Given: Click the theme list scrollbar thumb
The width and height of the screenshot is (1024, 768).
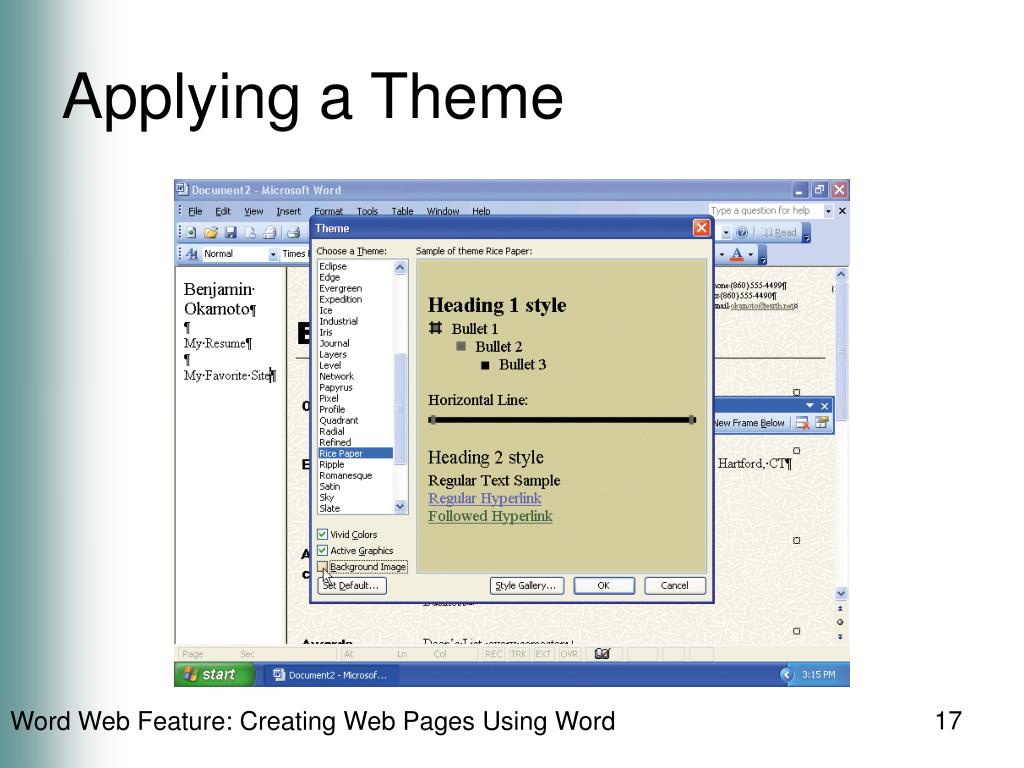Looking at the screenshot, I should 400,408.
